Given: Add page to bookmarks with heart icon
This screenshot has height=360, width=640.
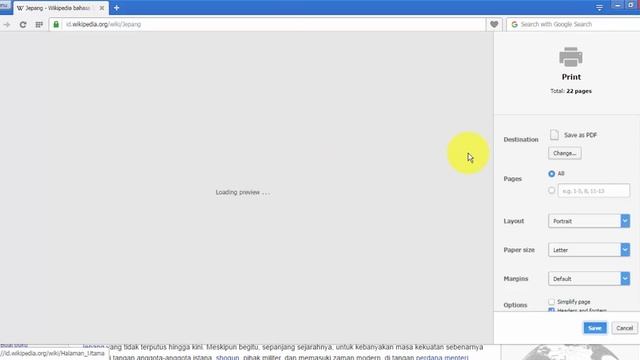Looking at the screenshot, I should (494, 24).
